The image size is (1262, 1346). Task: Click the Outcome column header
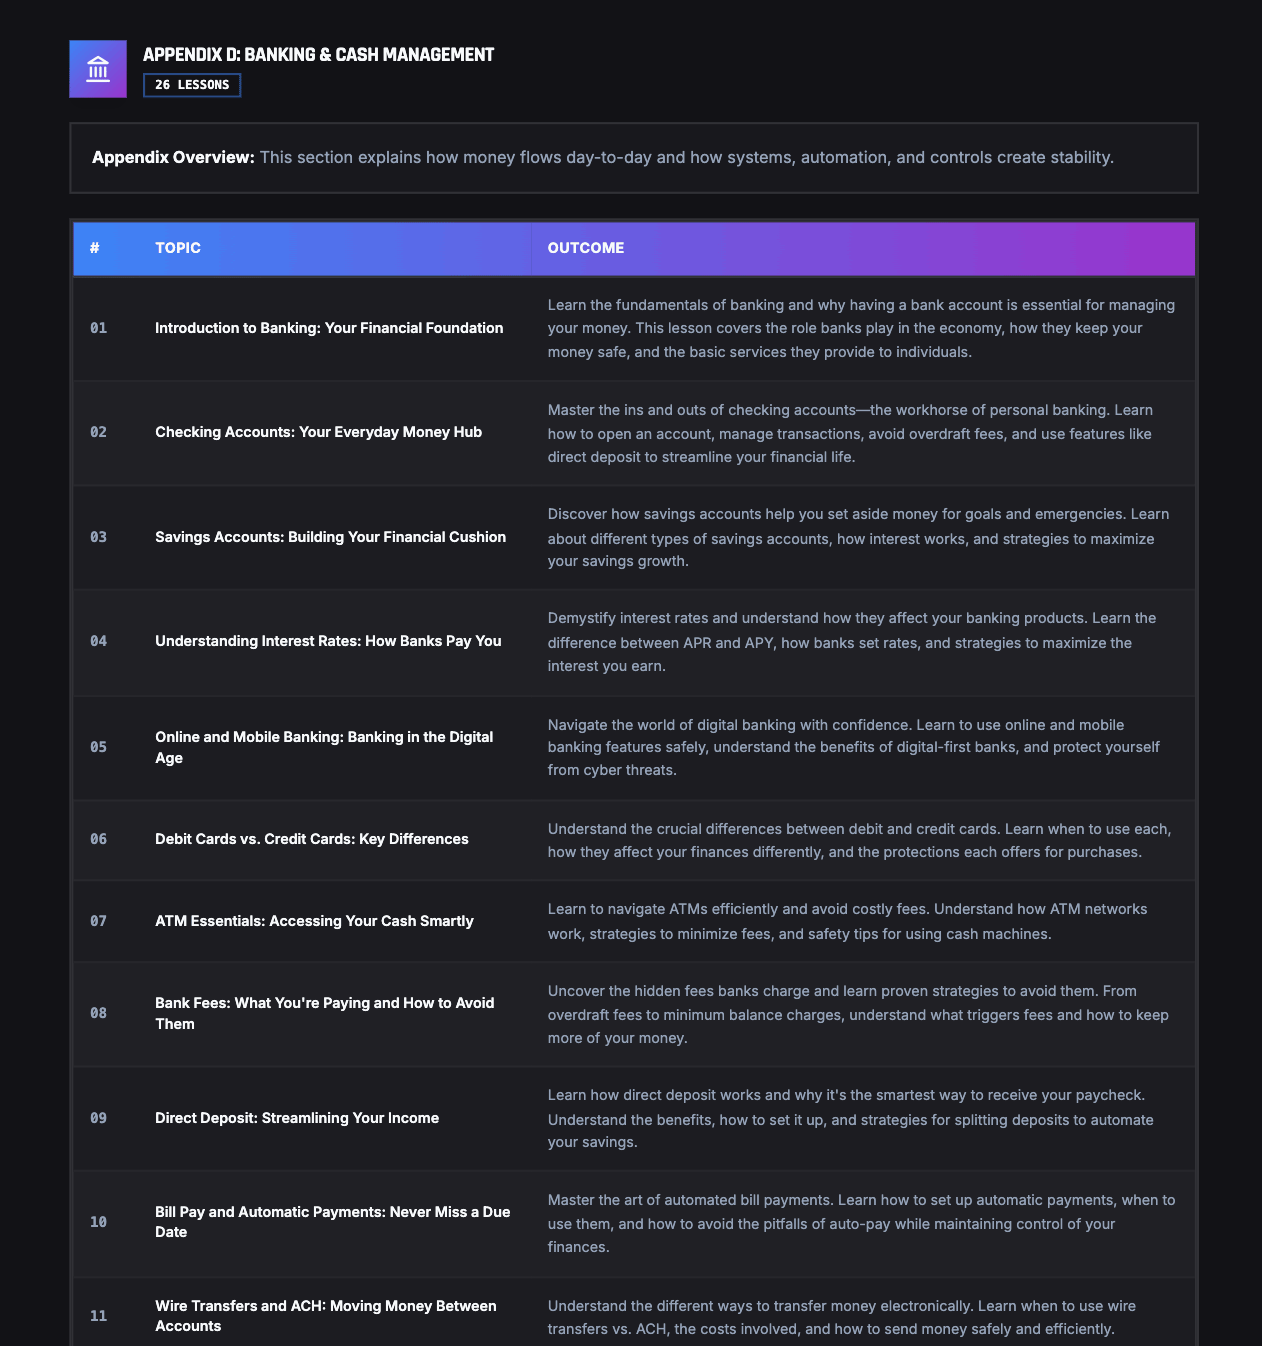tap(586, 248)
